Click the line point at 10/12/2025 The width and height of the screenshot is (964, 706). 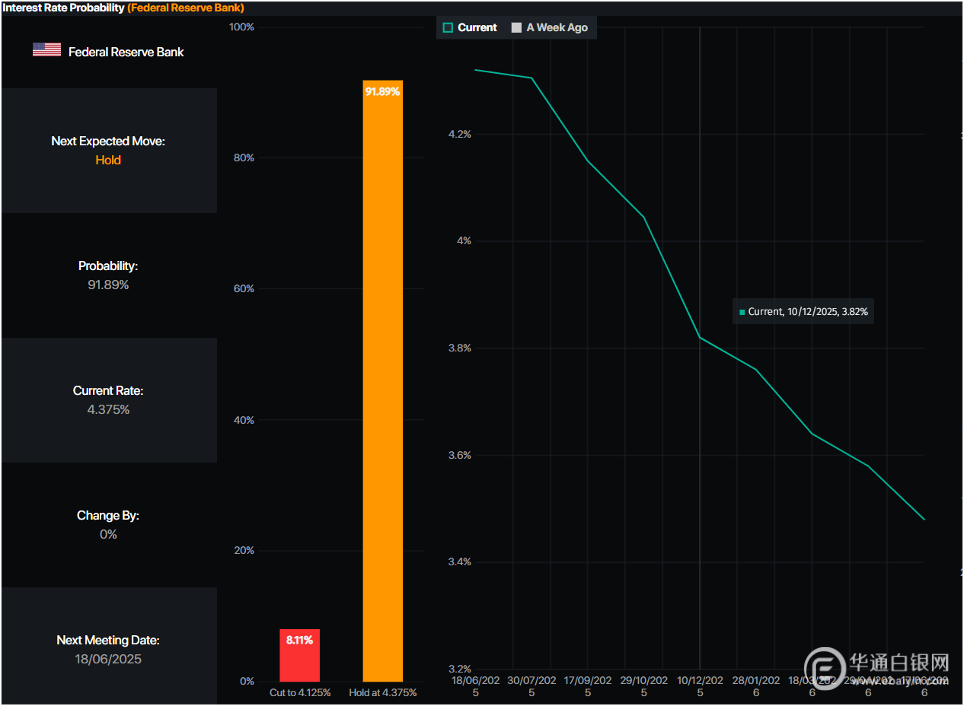[x=699, y=337]
